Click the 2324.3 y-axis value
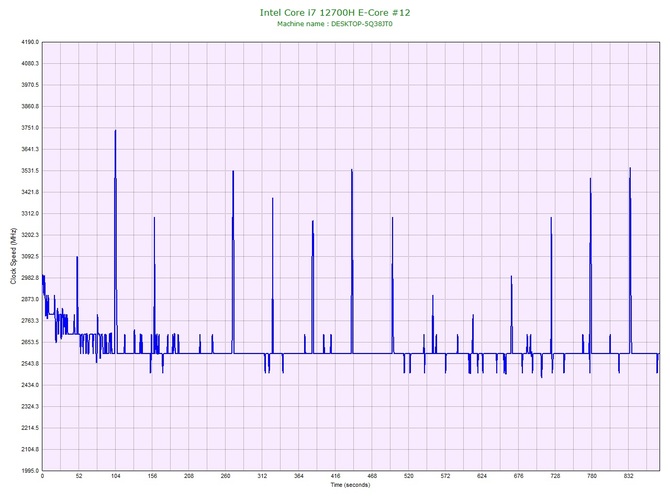Screen dimensions: 670x502 [x=30, y=406]
